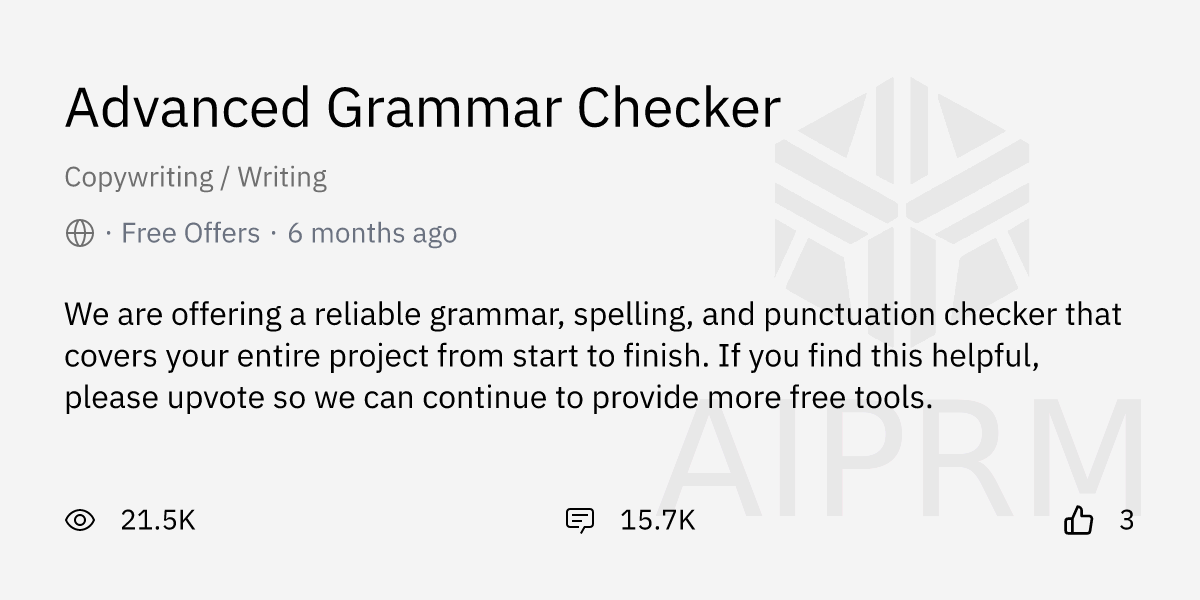The width and height of the screenshot is (1200, 600).
Task: Click the phrase "more free tools"
Action: (819, 398)
